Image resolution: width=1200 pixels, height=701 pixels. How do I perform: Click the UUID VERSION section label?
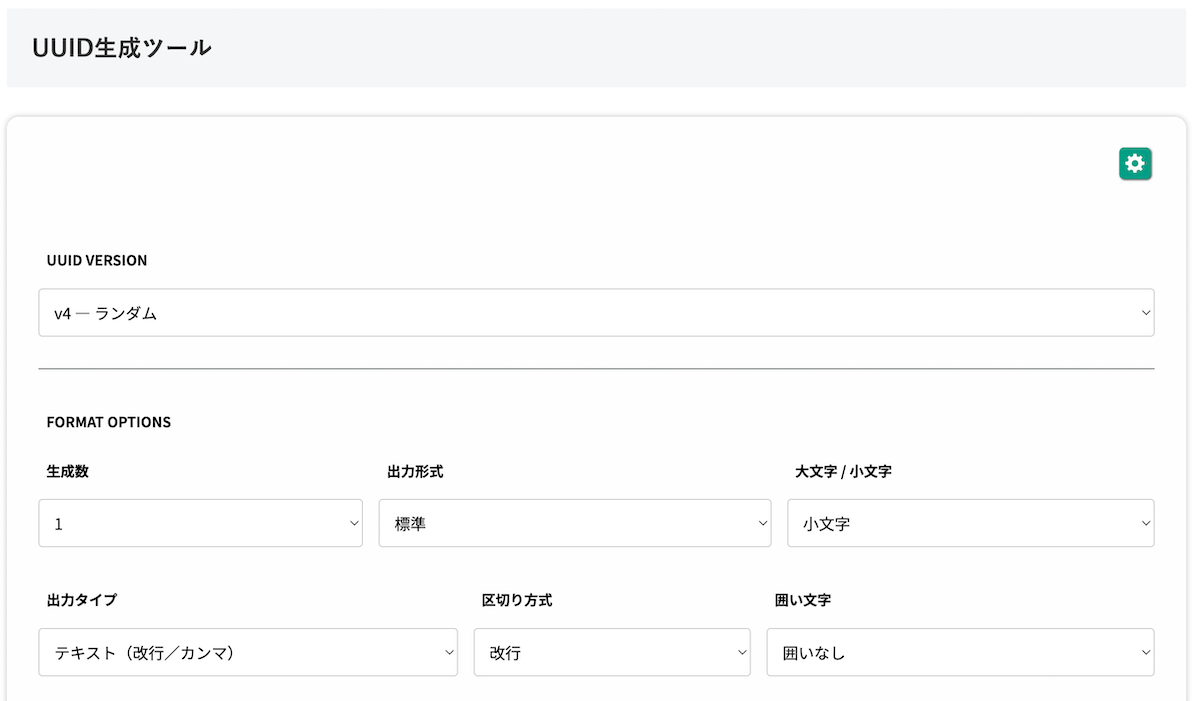[97, 260]
